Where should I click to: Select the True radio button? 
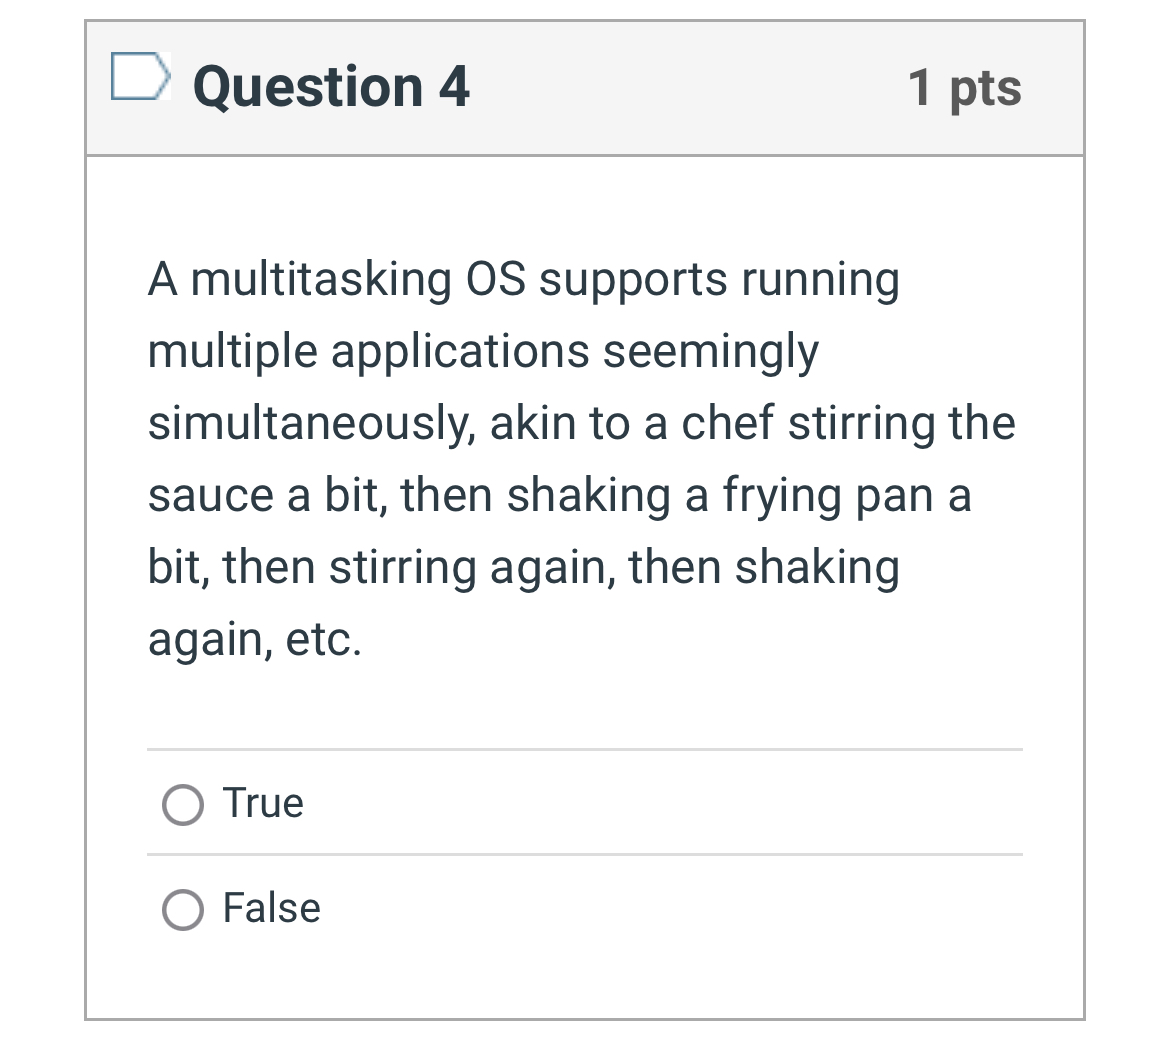tap(183, 802)
